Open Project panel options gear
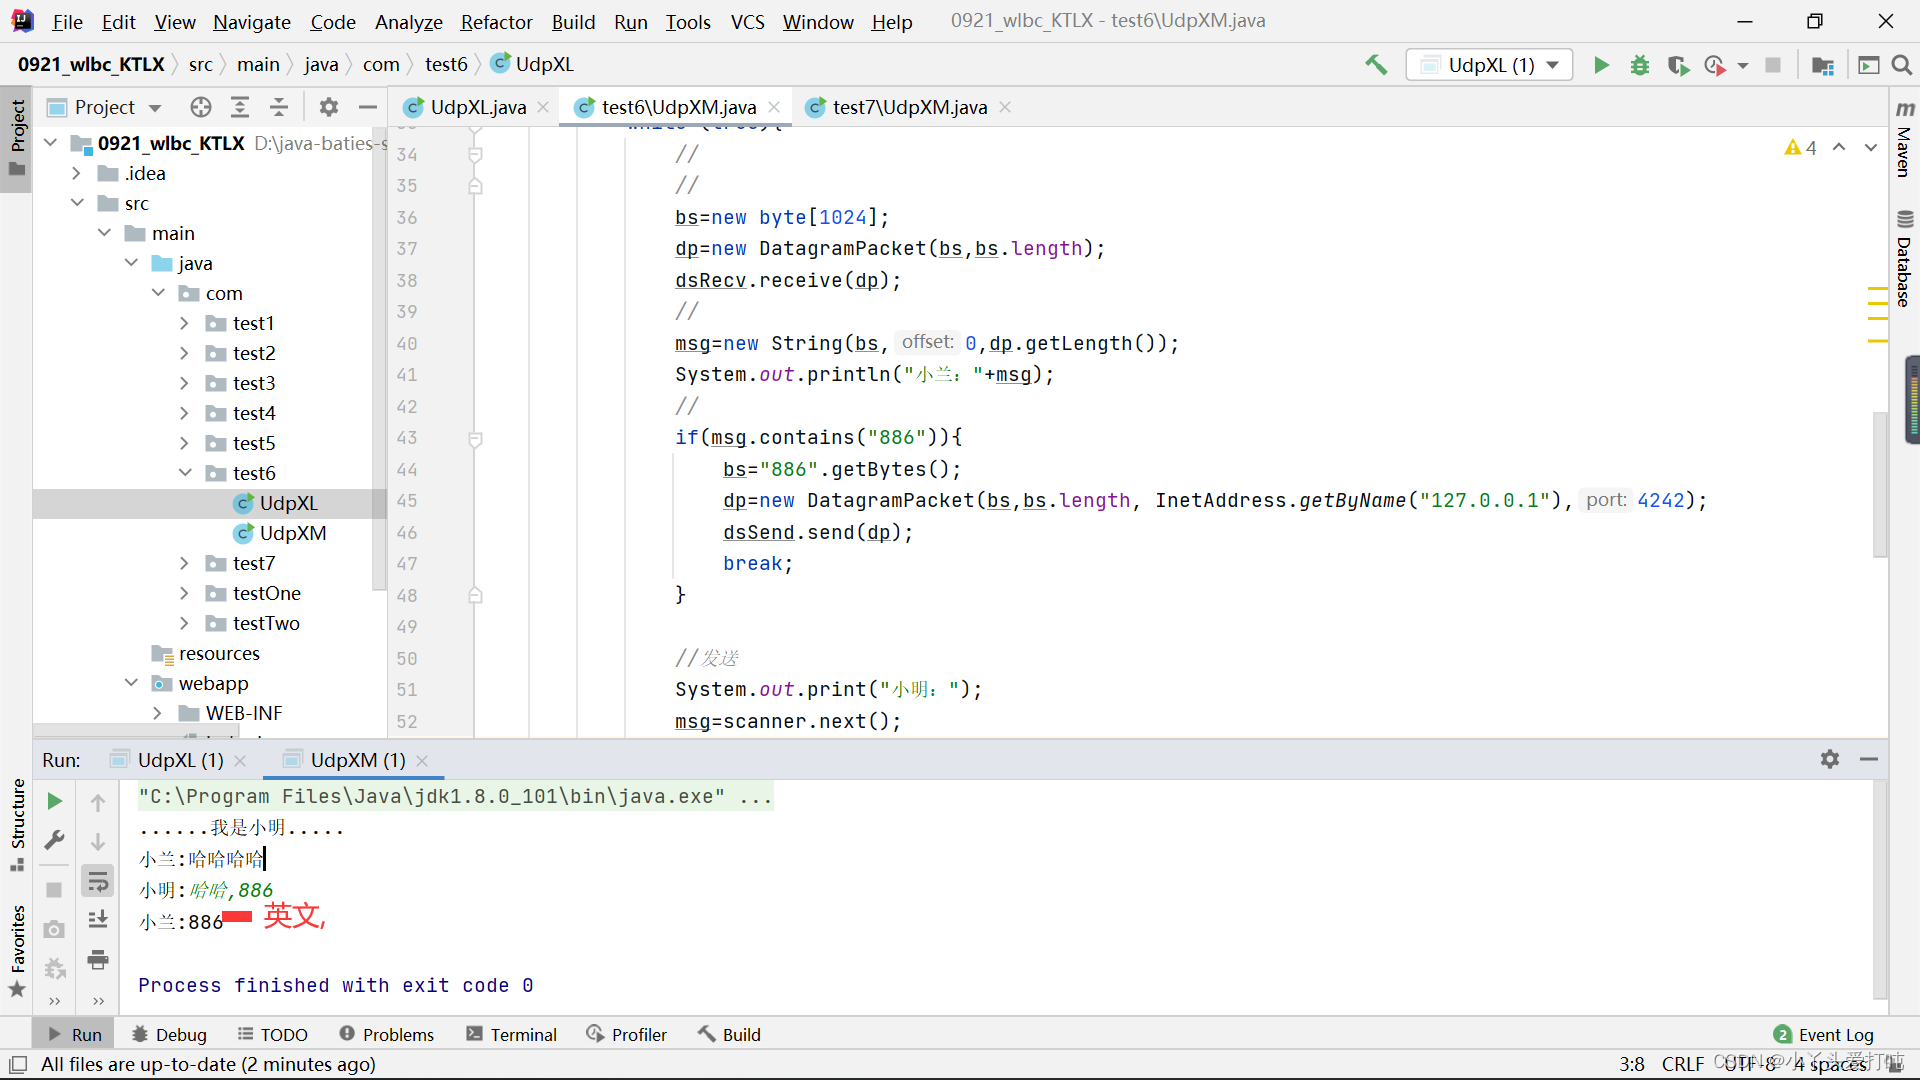This screenshot has width=1920, height=1080. [329, 107]
